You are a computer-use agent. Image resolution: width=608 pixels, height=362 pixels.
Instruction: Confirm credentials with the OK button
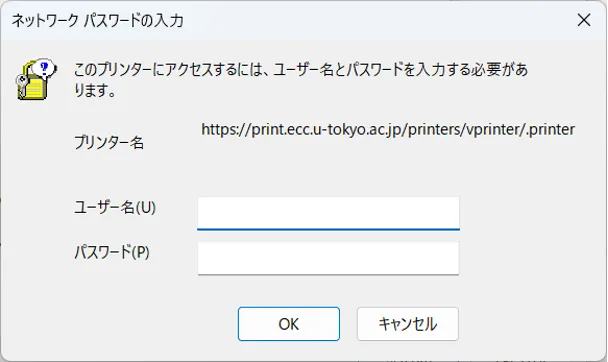click(x=289, y=324)
